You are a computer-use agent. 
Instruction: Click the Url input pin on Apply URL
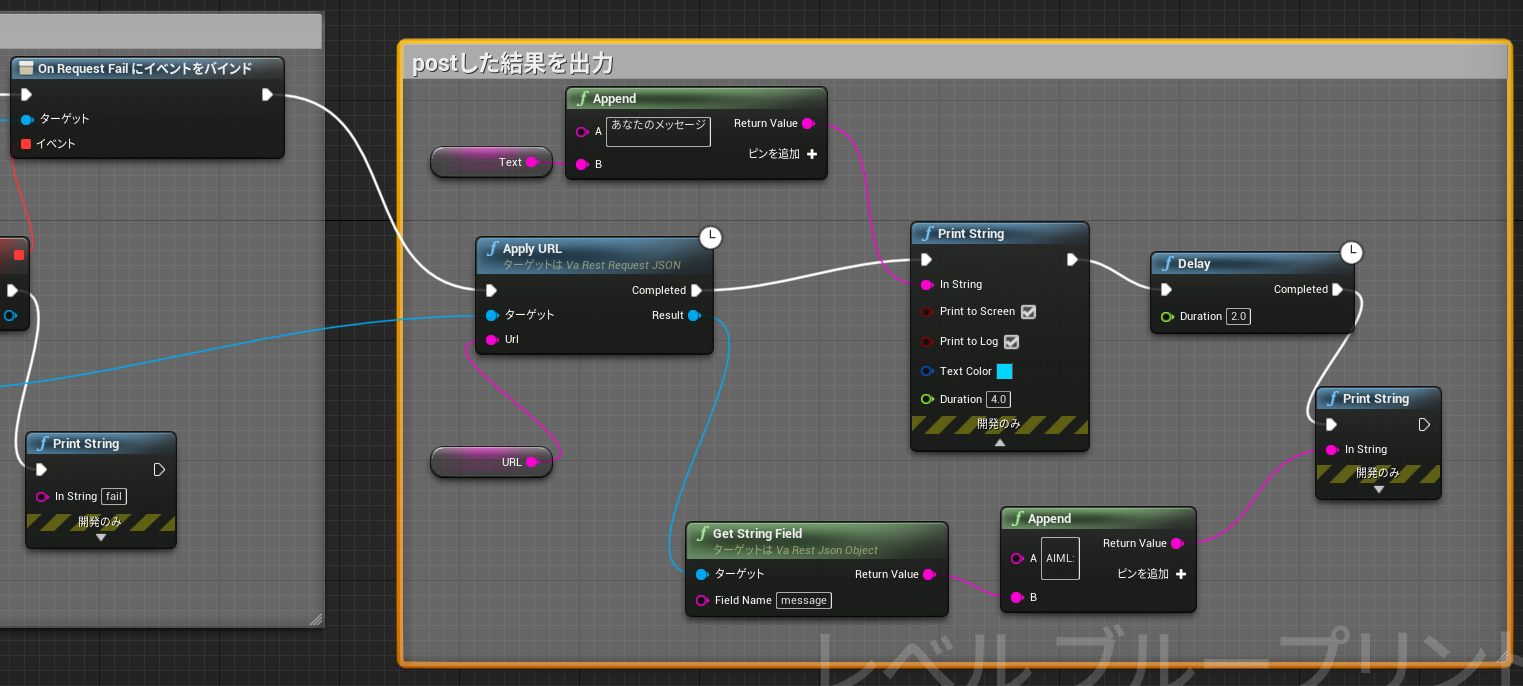coord(491,340)
